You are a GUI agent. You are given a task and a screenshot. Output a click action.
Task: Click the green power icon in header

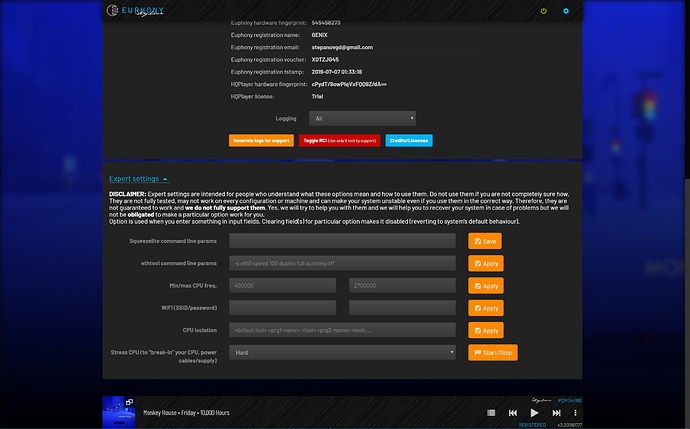[x=543, y=11]
